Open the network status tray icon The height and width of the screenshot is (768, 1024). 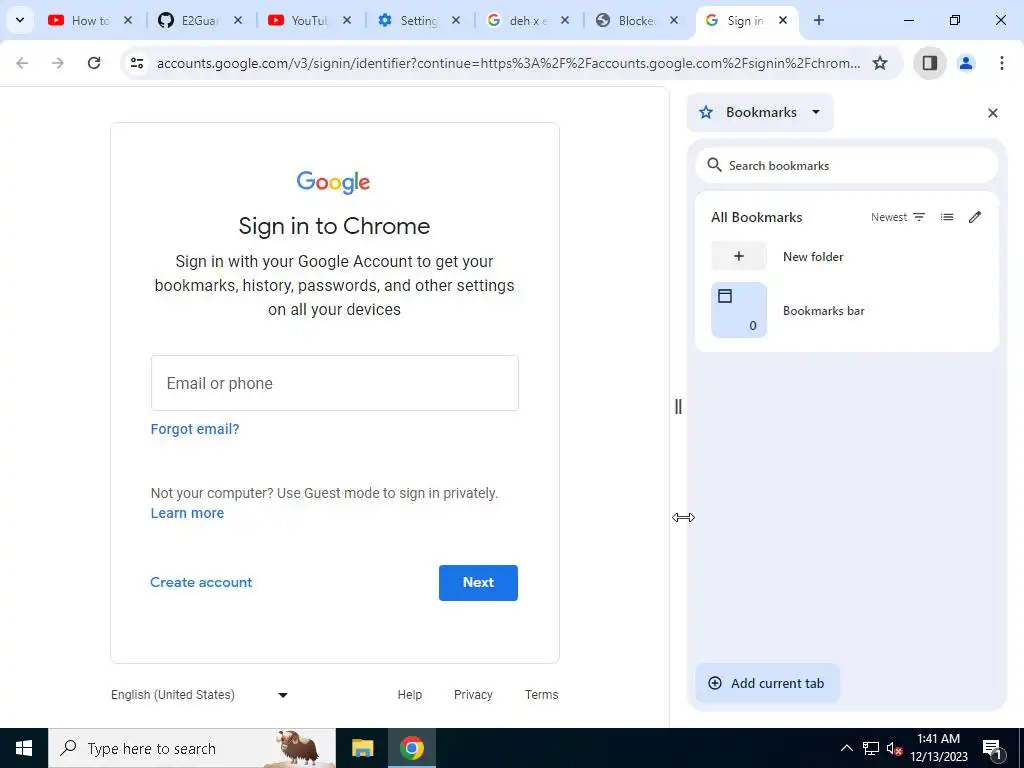pyautogui.click(x=871, y=748)
